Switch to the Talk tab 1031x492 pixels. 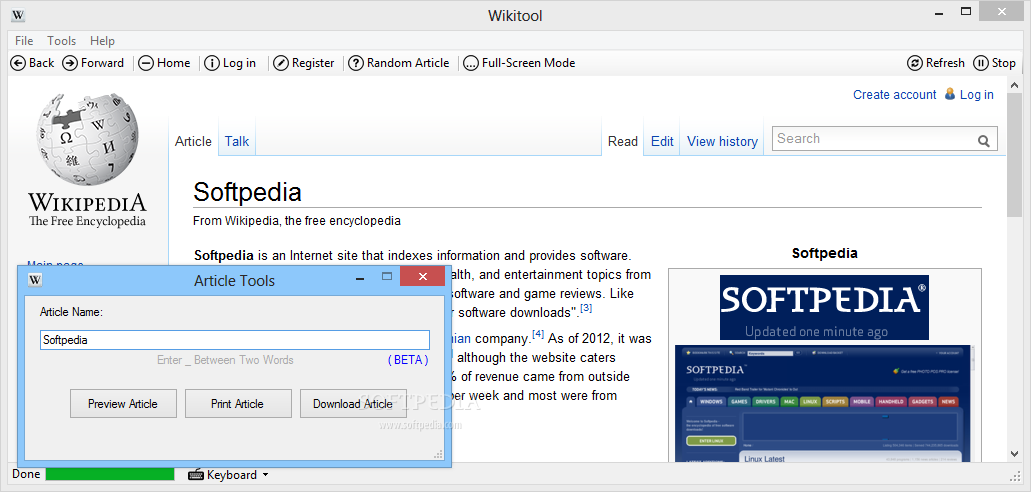[x=237, y=141]
